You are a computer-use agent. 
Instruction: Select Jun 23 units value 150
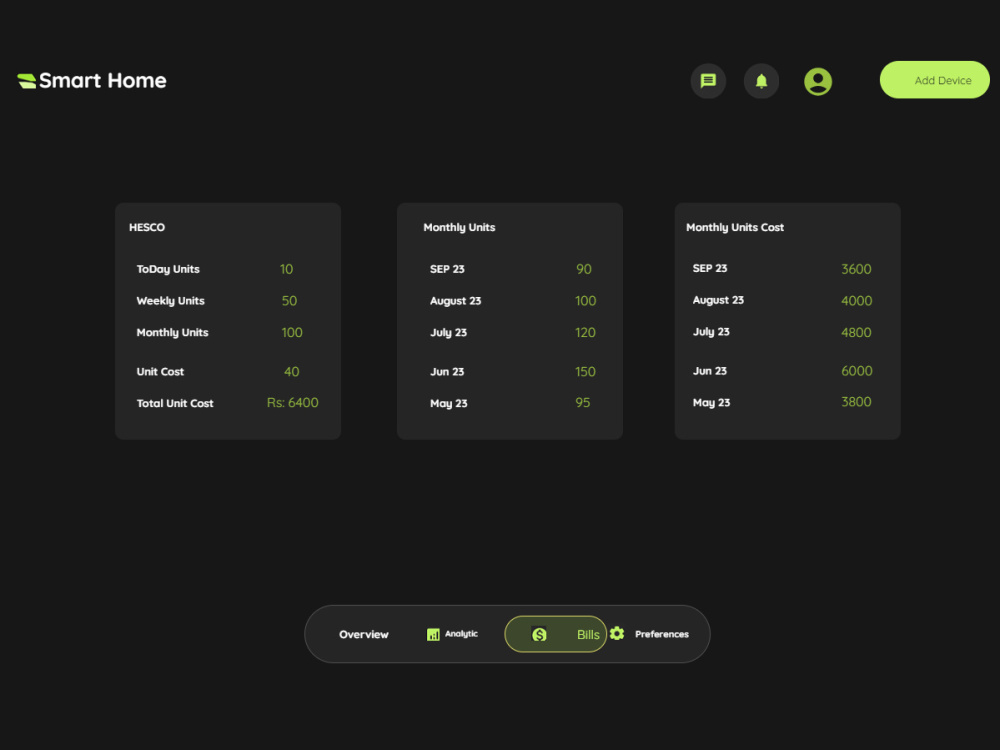pyautogui.click(x=585, y=371)
